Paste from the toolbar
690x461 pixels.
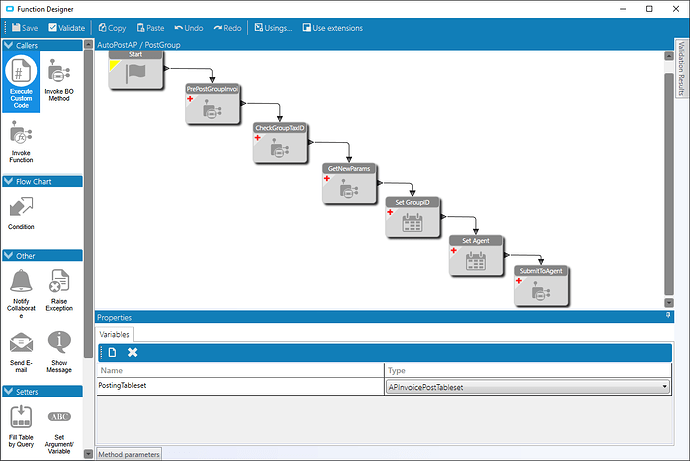pos(150,28)
